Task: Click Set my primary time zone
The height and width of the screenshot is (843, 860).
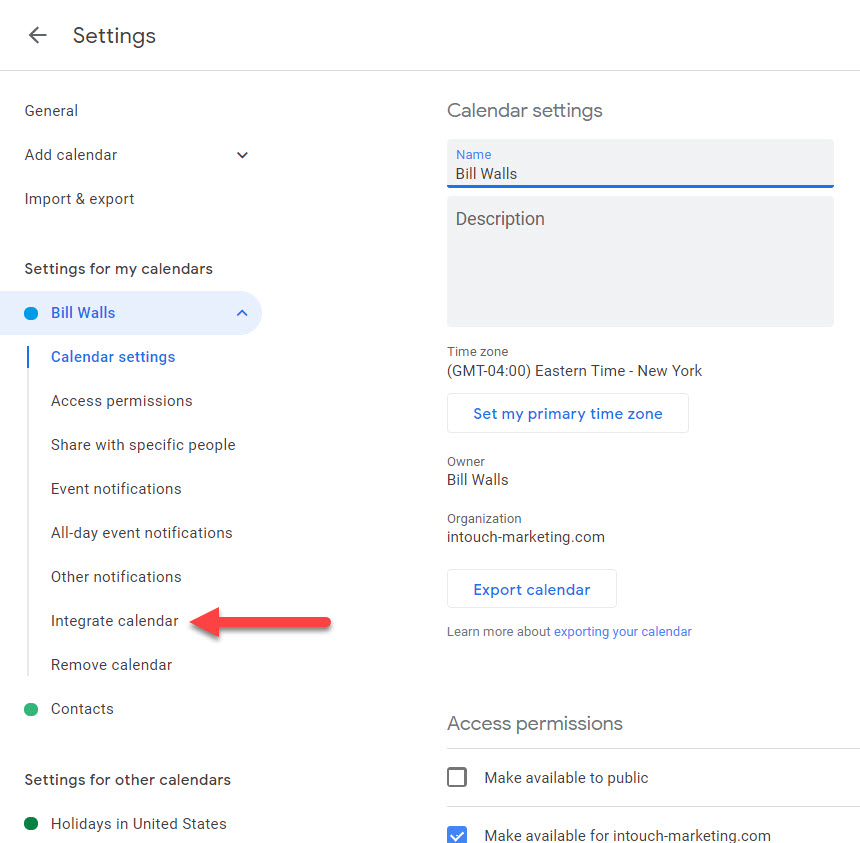Action: [567, 413]
